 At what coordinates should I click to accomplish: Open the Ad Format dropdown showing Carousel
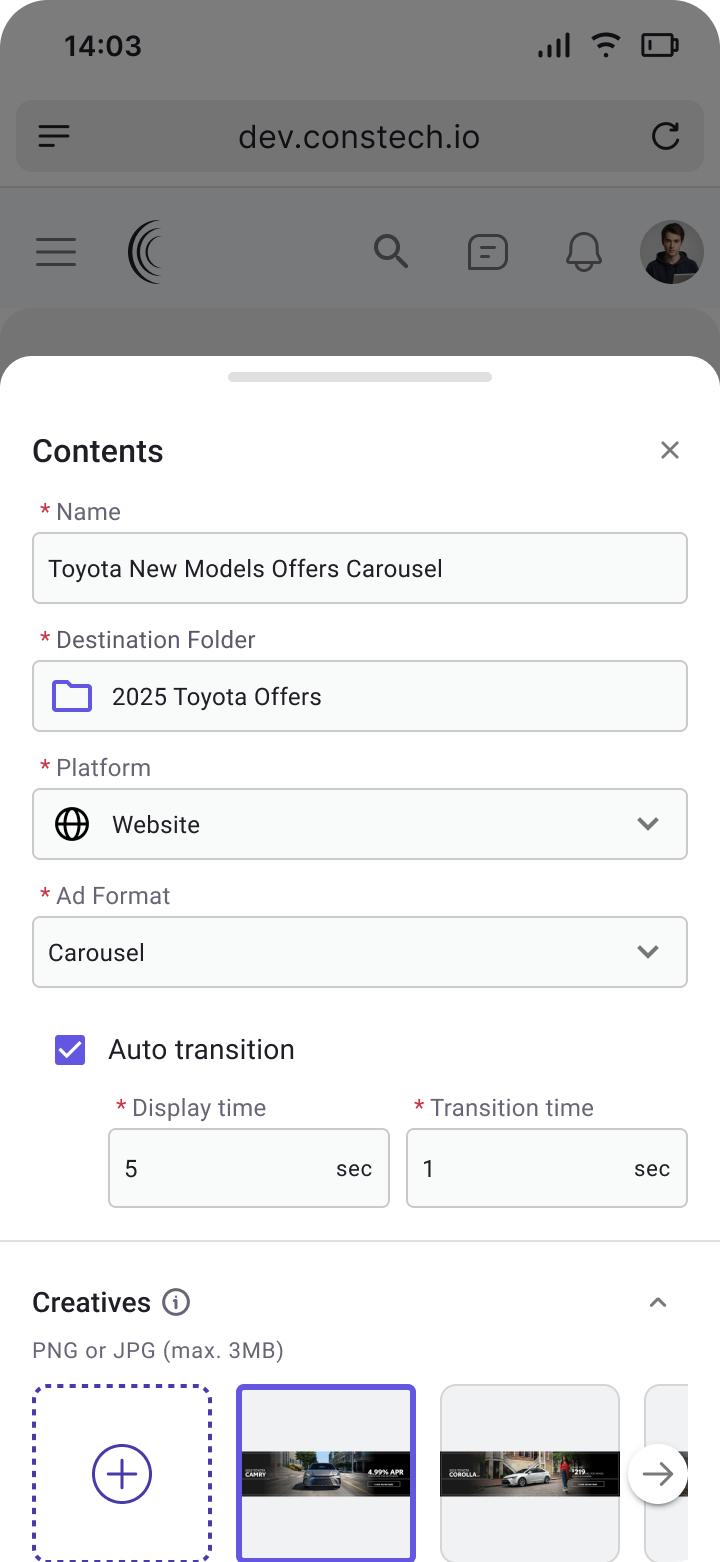(x=360, y=952)
